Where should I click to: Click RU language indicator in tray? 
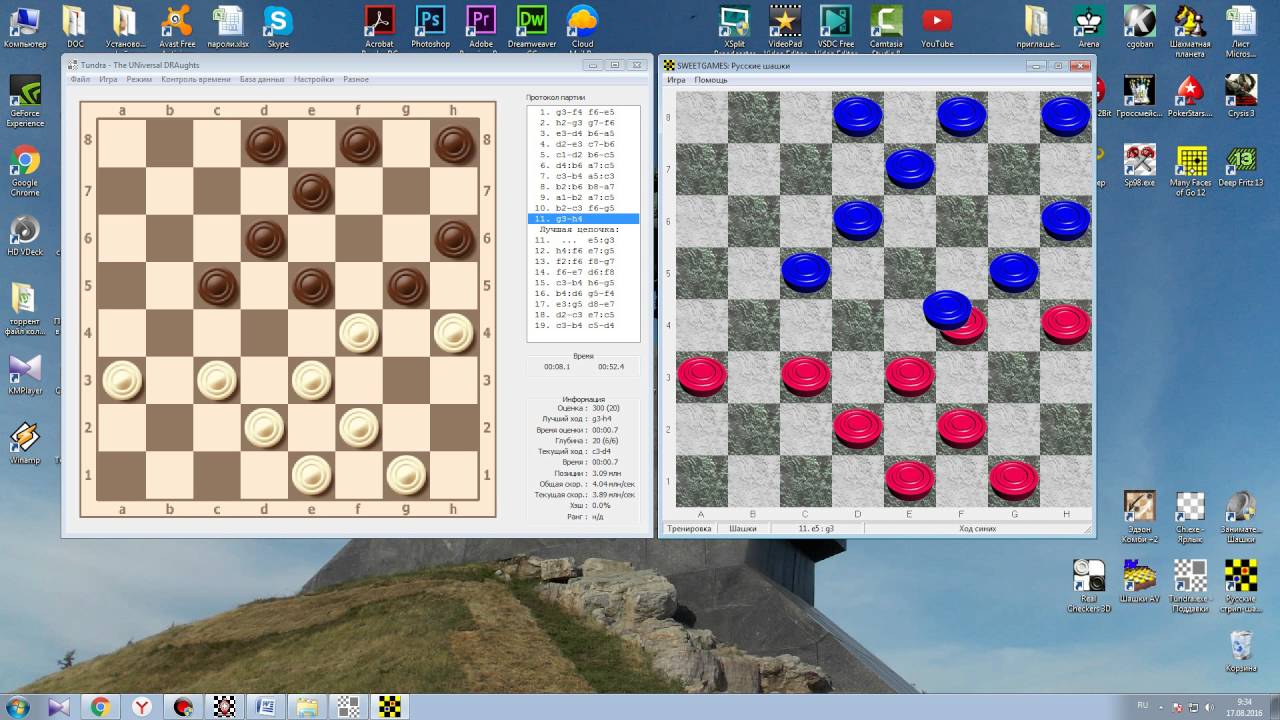coord(1142,706)
